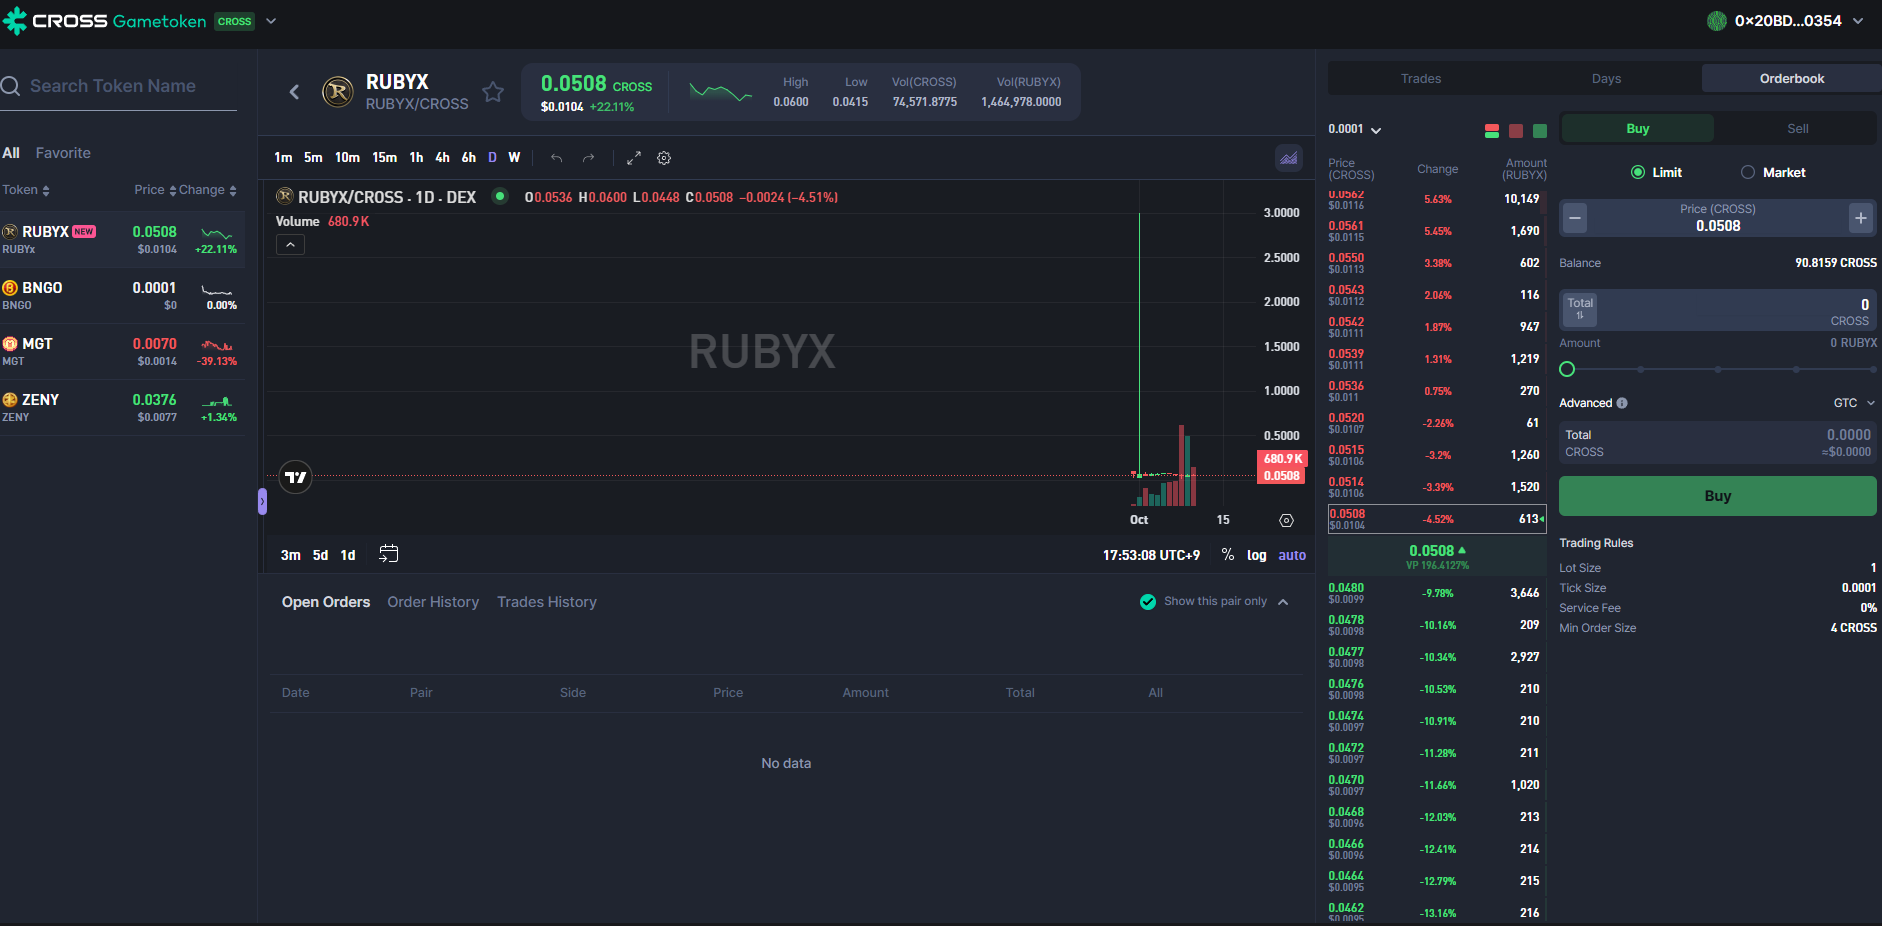Open the Trades tab
1882x926 pixels.
pos(1421,78)
